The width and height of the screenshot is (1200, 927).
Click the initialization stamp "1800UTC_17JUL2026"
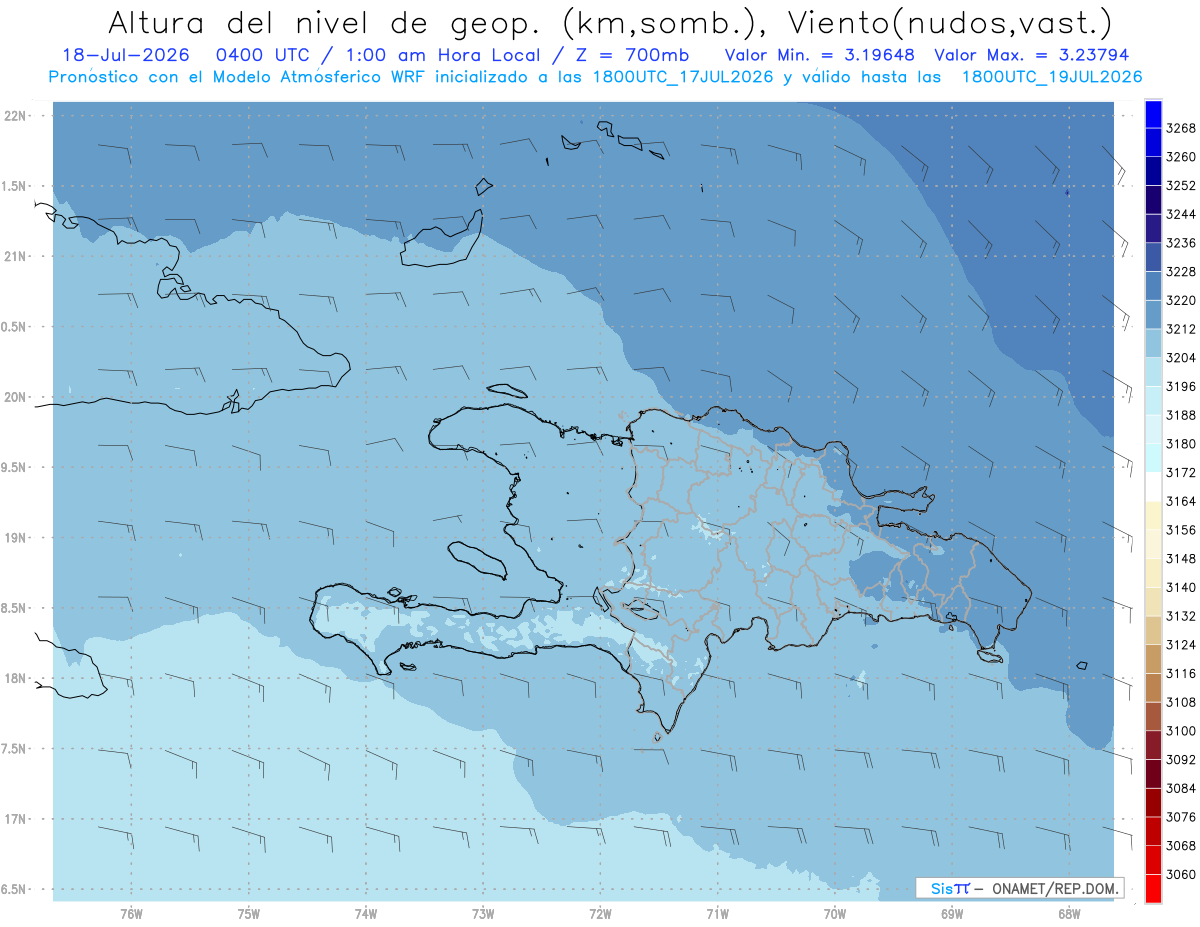coord(681,77)
